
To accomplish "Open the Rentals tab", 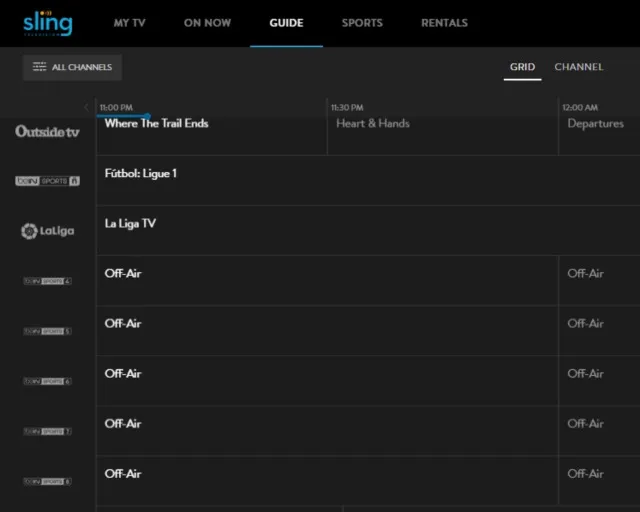I will [x=444, y=23].
